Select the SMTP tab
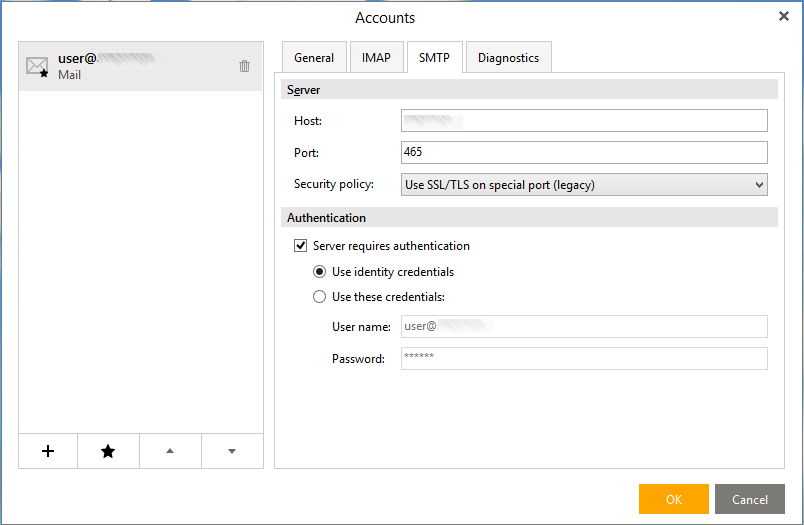 point(434,58)
